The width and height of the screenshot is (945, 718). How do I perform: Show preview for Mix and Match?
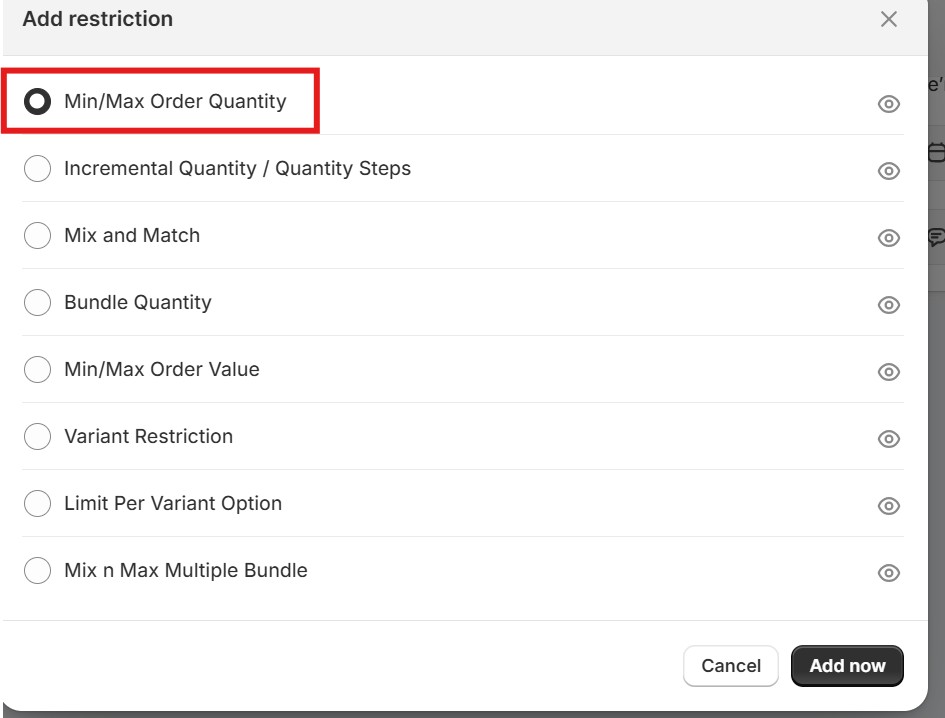(x=888, y=237)
